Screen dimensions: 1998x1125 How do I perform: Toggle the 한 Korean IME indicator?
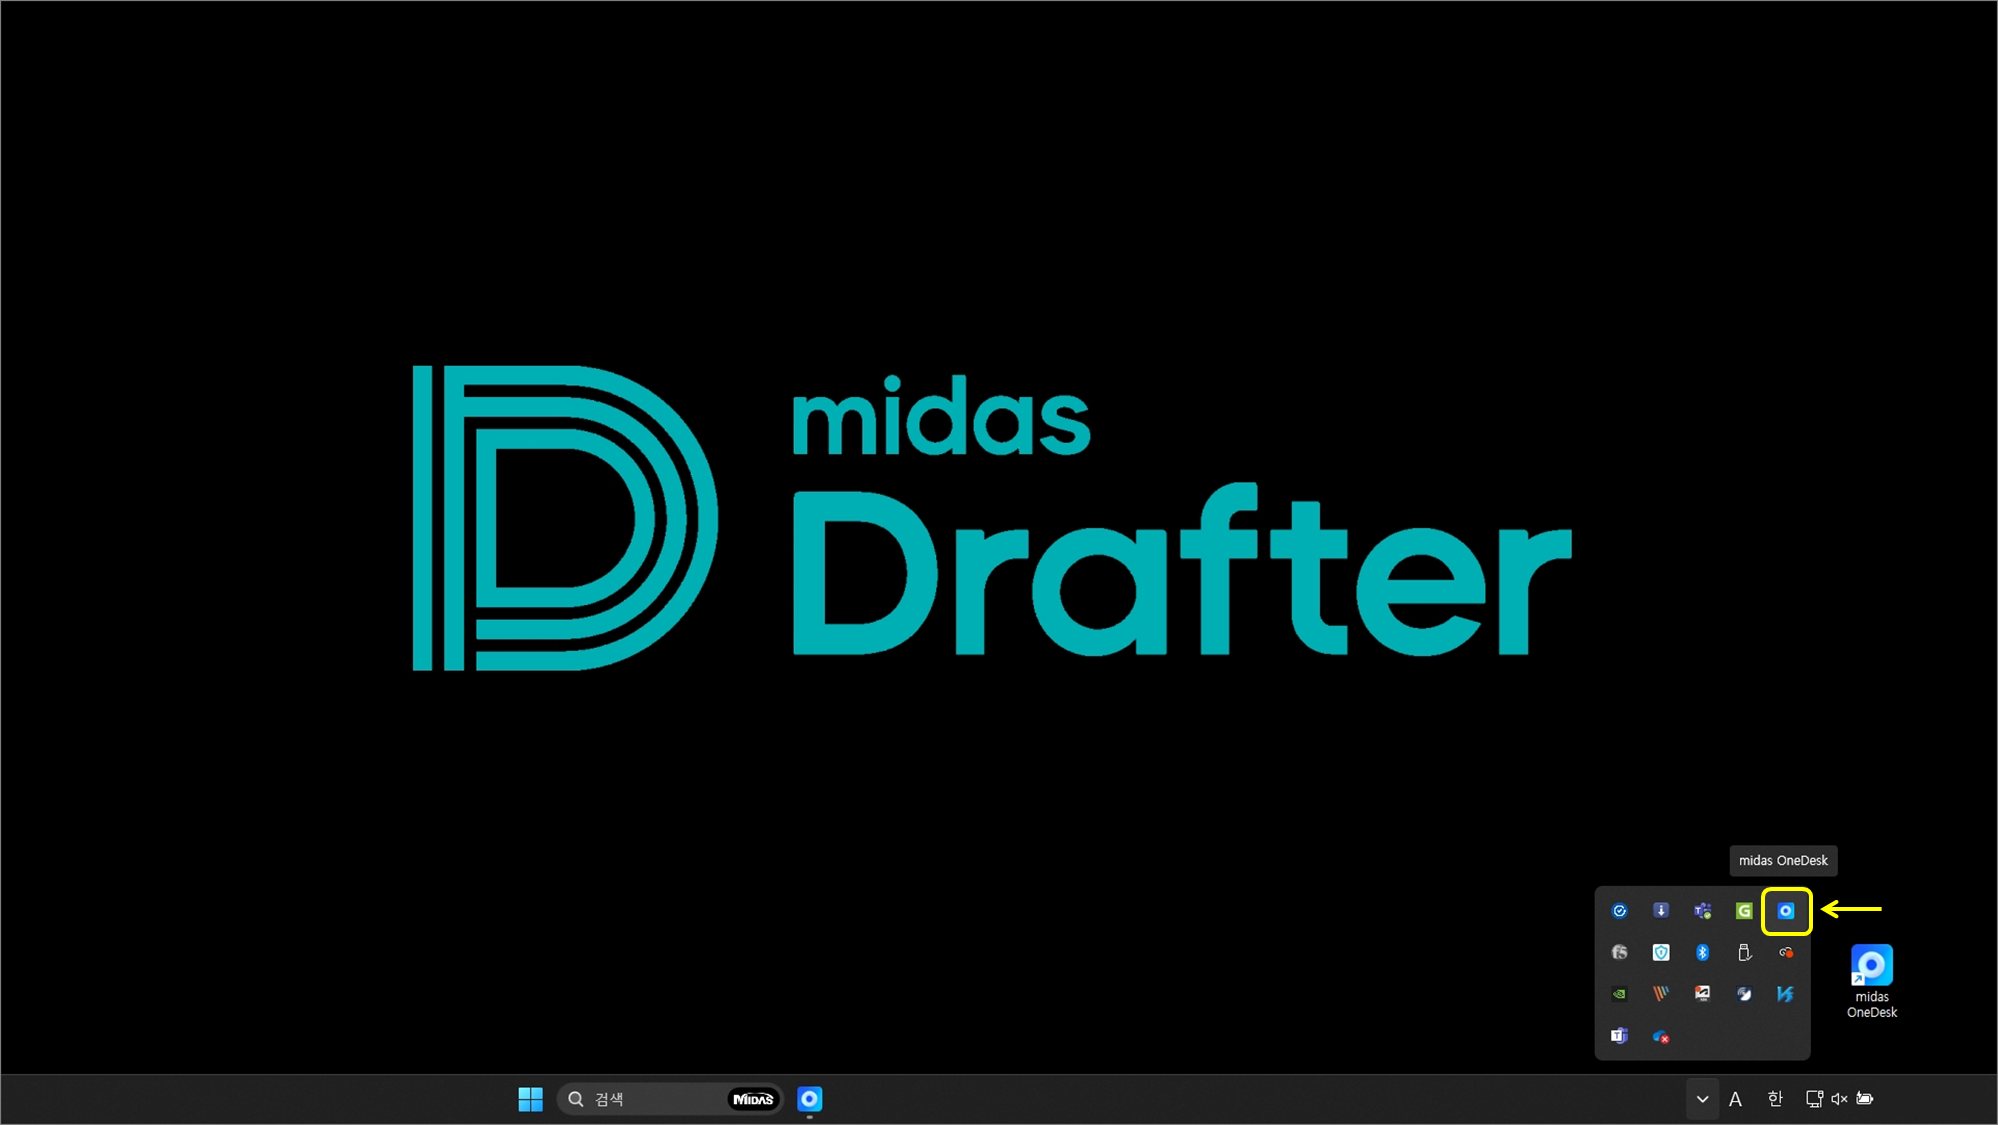click(x=1775, y=1099)
